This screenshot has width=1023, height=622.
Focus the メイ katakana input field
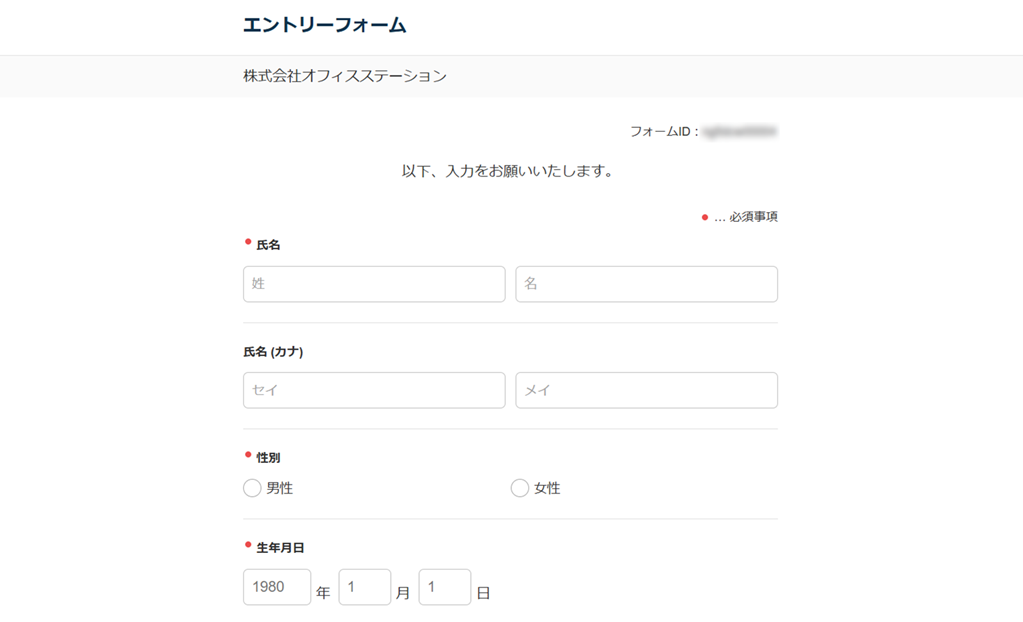[x=646, y=391]
